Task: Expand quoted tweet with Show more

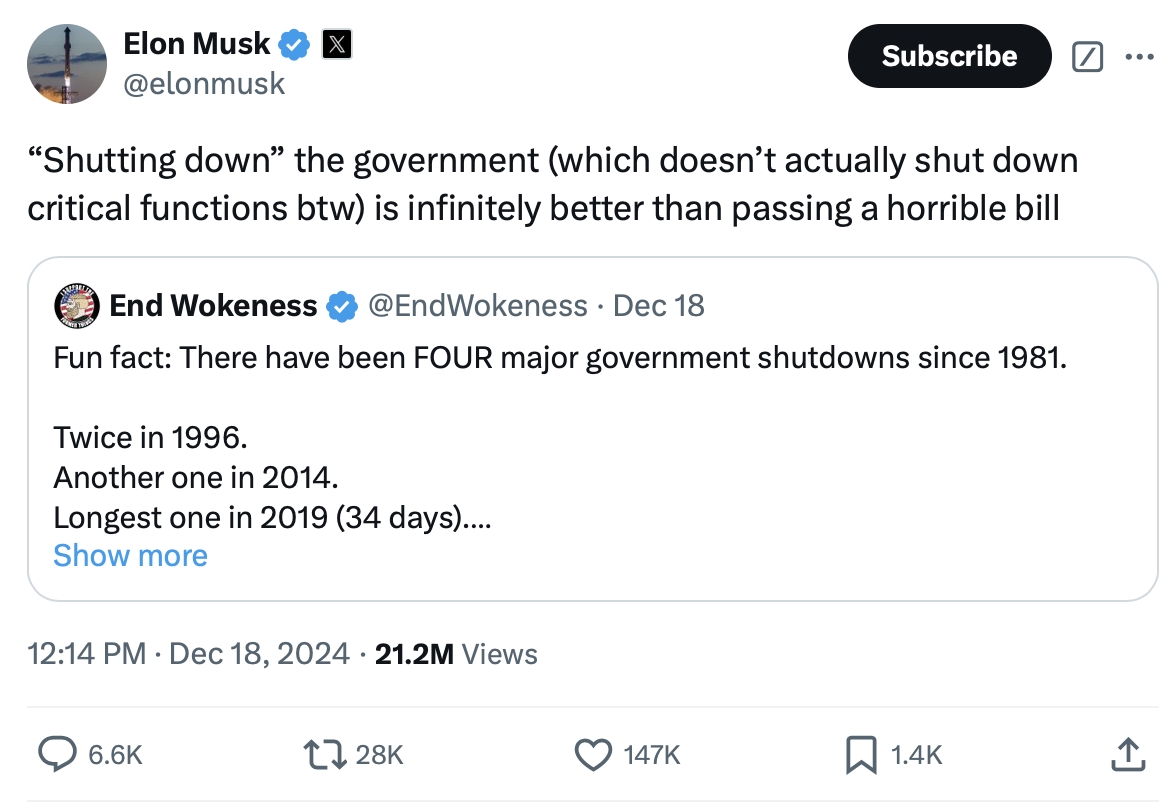Action: (130, 556)
